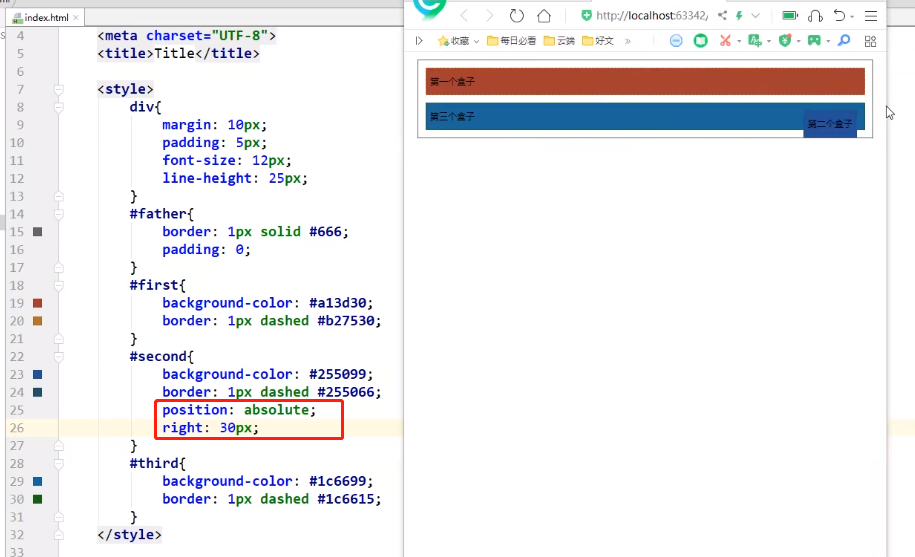The height and width of the screenshot is (557, 915).
Task: Expand the yen shield dropdown
Action: point(798,41)
